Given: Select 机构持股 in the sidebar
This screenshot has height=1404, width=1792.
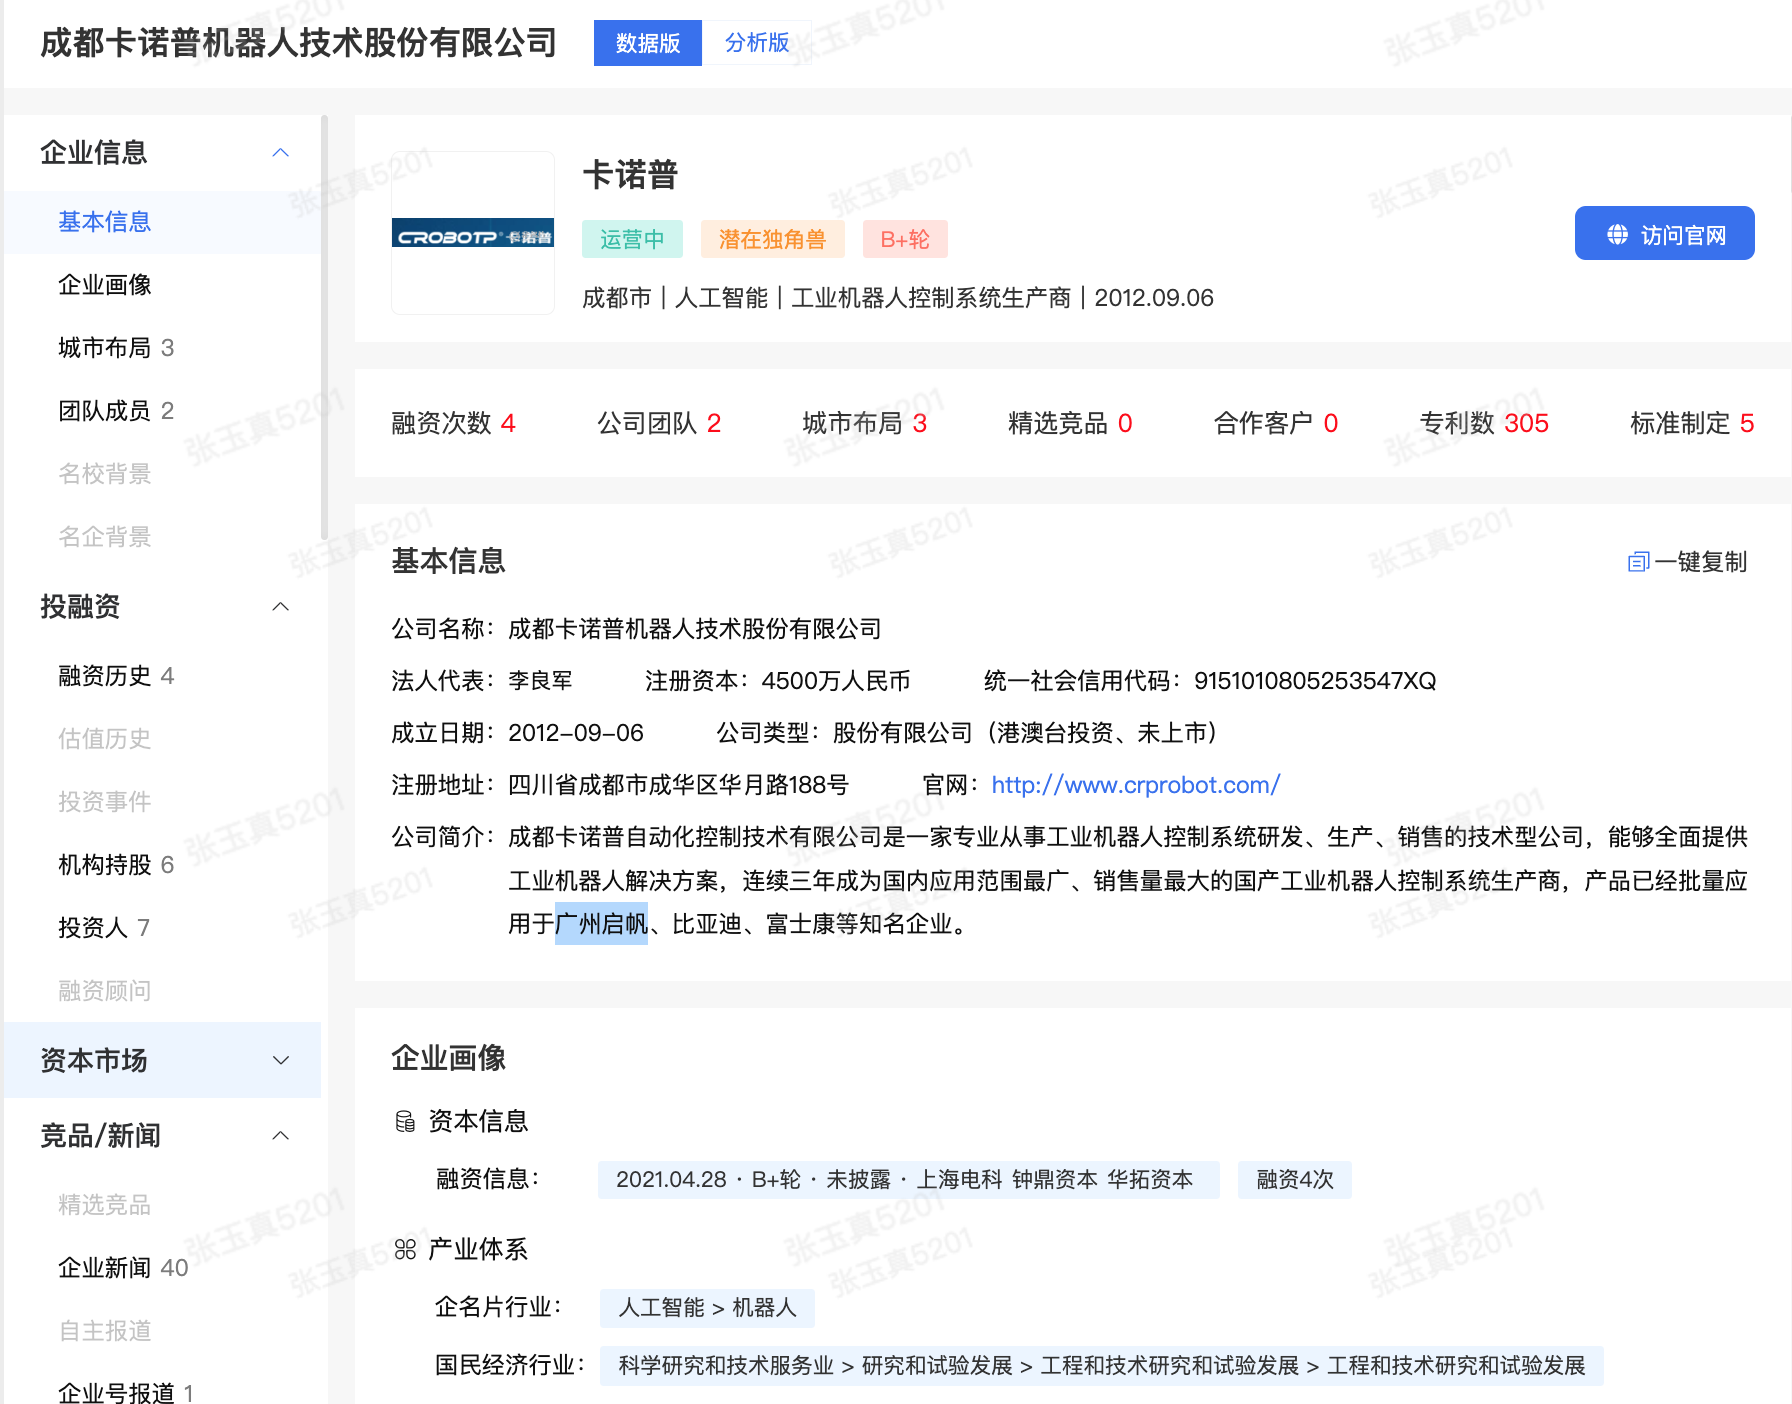Looking at the screenshot, I should coord(105,865).
